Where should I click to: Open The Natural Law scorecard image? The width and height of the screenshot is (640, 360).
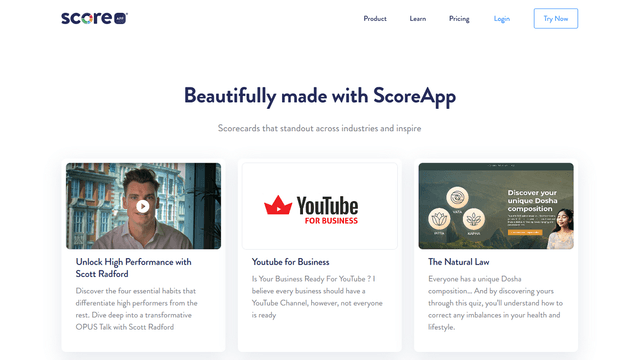coord(496,206)
